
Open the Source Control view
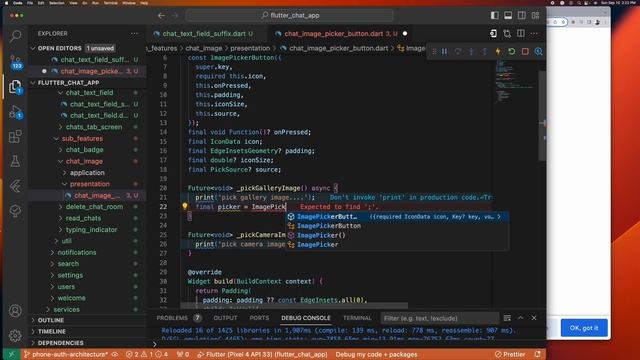click(16, 61)
